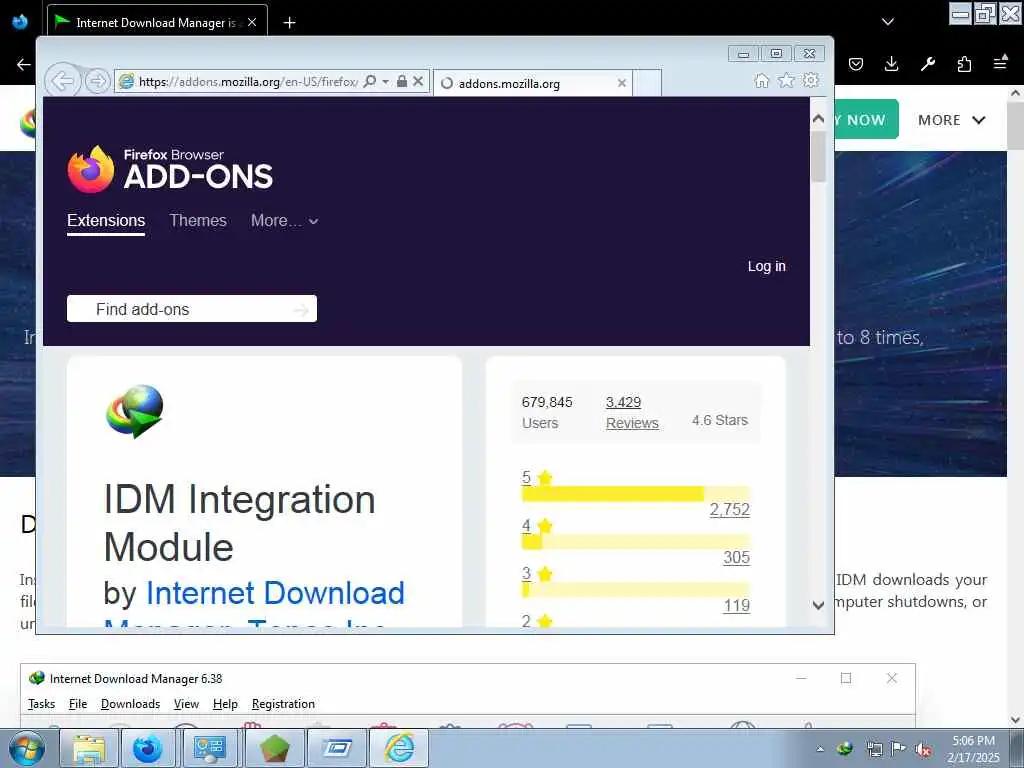
Task: Submit search with the arrow button
Action: pyautogui.click(x=301, y=310)
